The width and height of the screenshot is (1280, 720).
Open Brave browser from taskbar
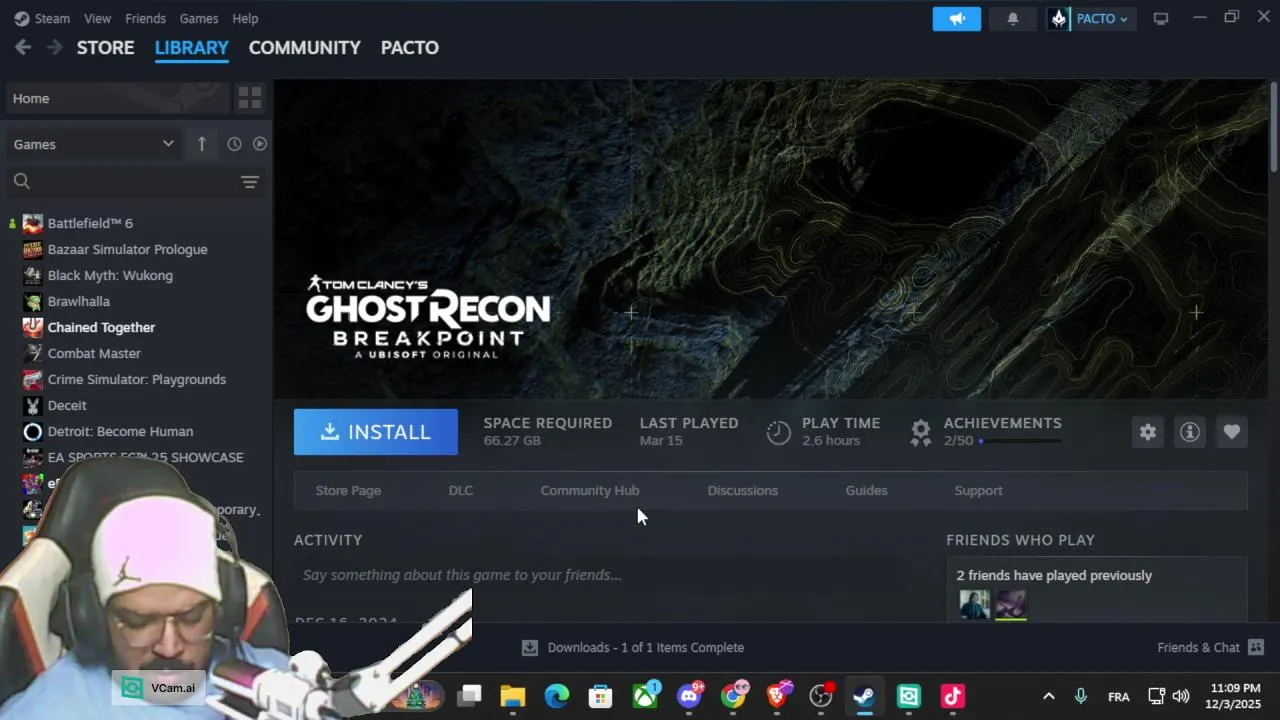pyautogui.click(x=777, y=696)
